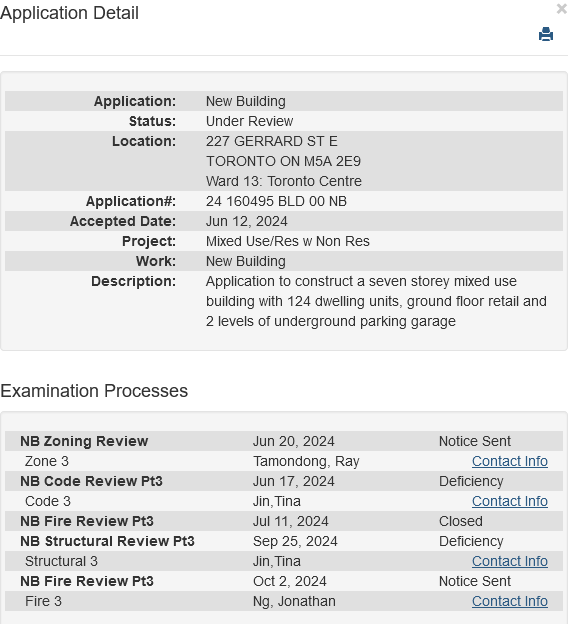Click the Mixed Use/Res w Non Res project value
The width and height of the screenshot is (568, 624).
pyautogui.click(x=287, y=241)
